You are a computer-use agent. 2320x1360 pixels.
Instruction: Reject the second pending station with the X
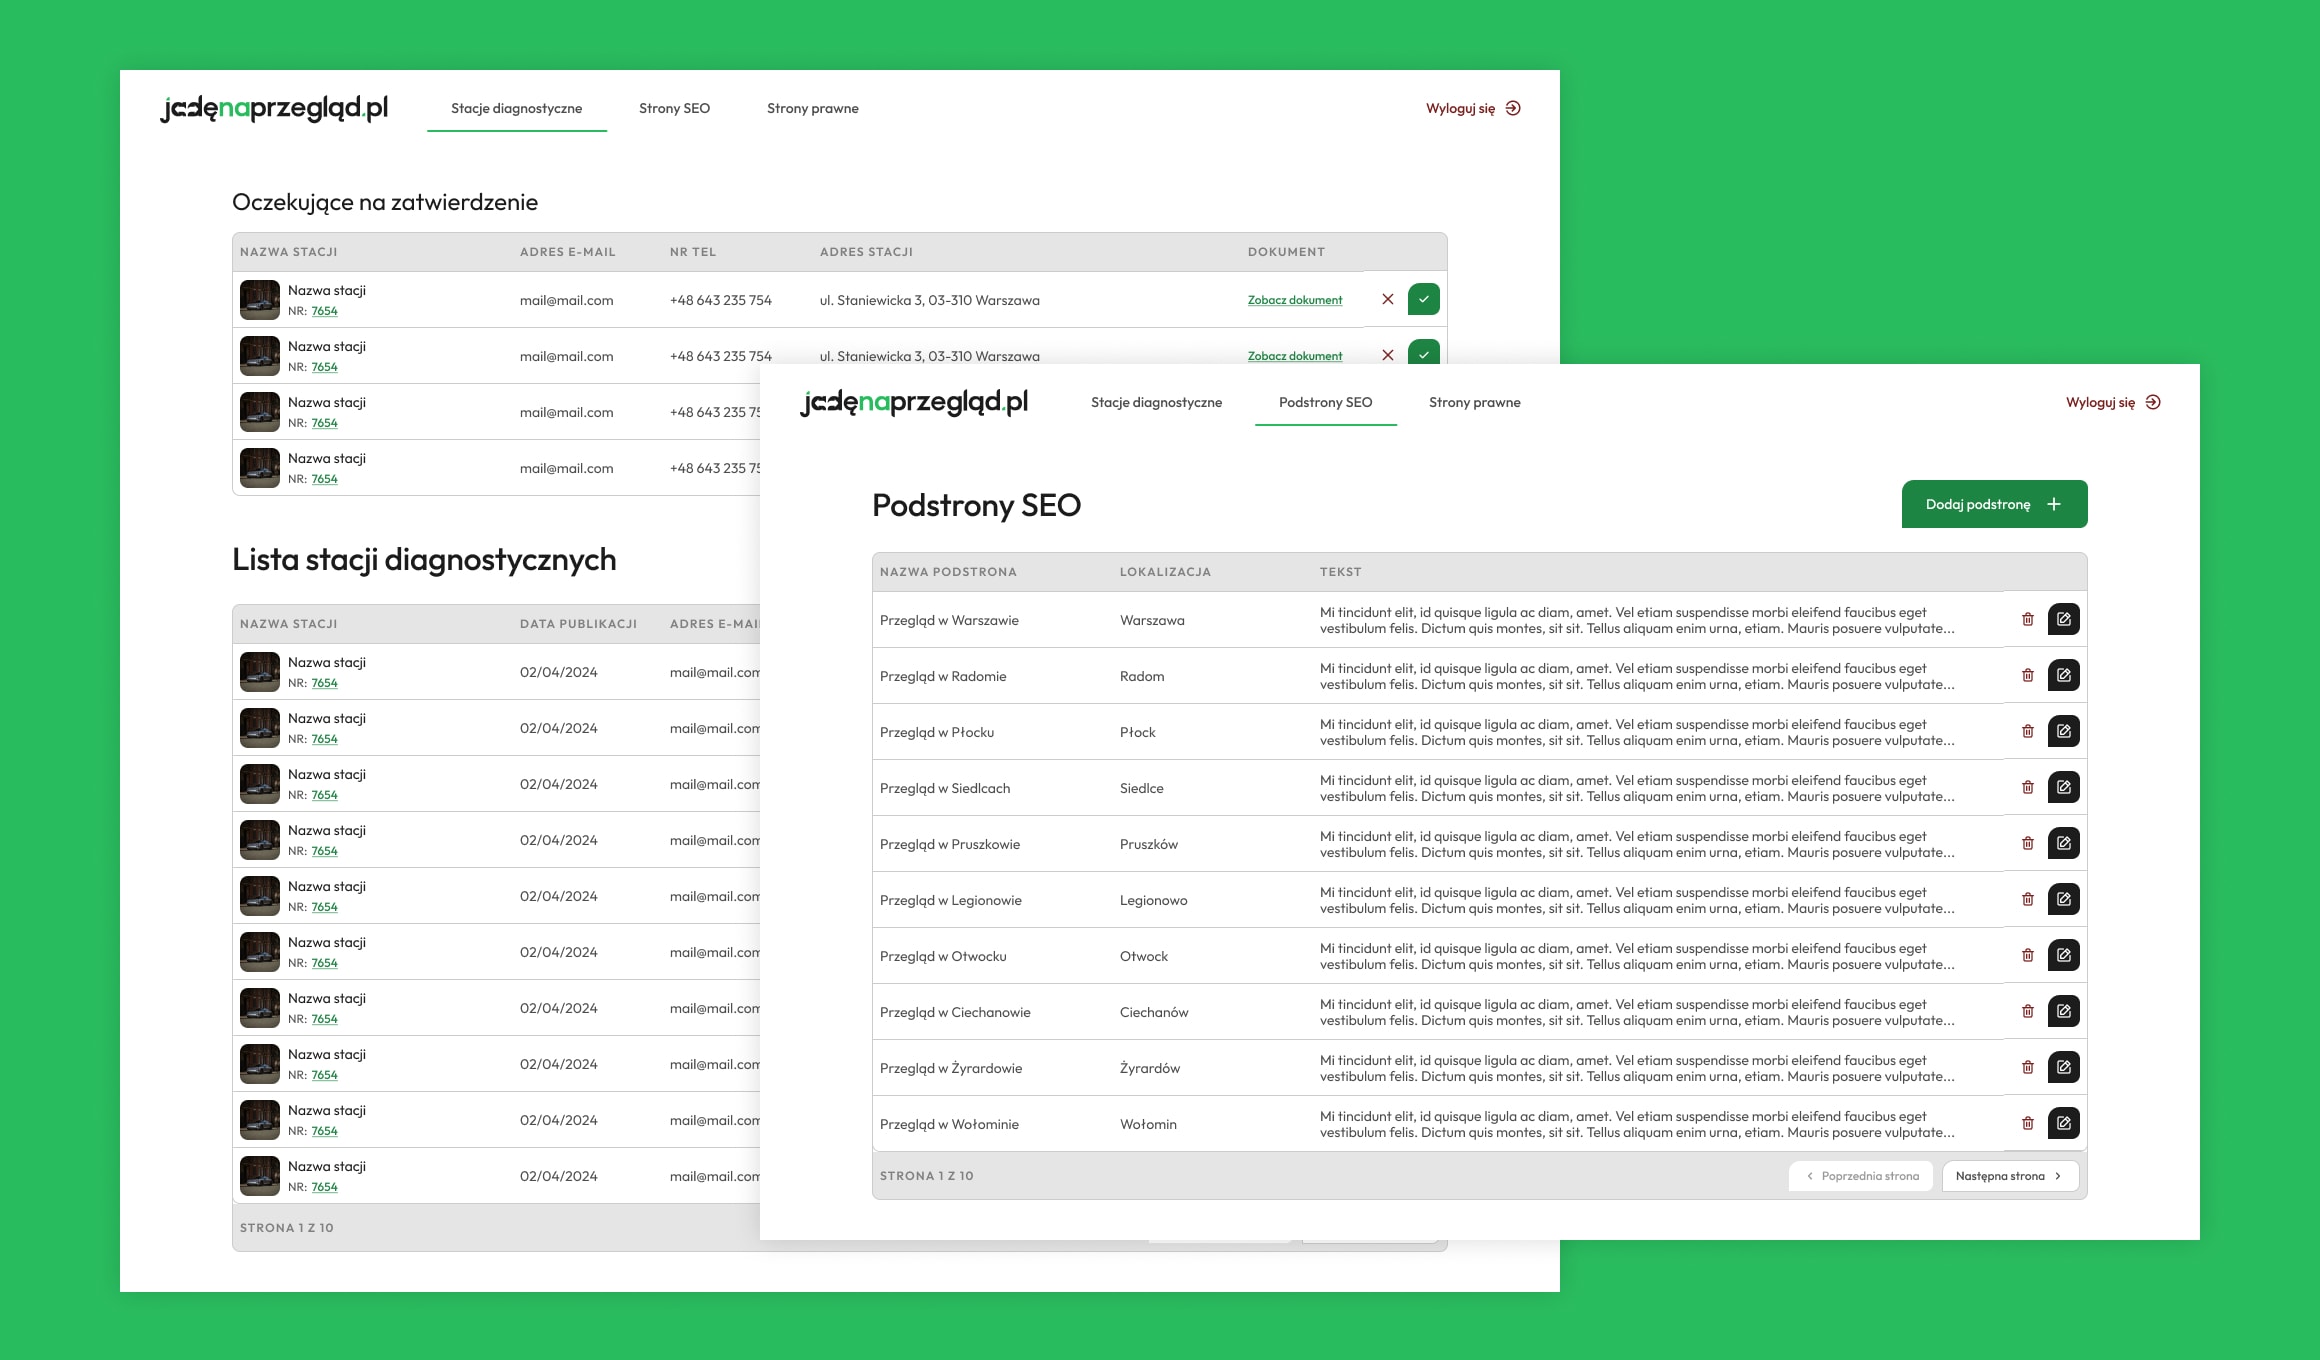coord(1388,355)
